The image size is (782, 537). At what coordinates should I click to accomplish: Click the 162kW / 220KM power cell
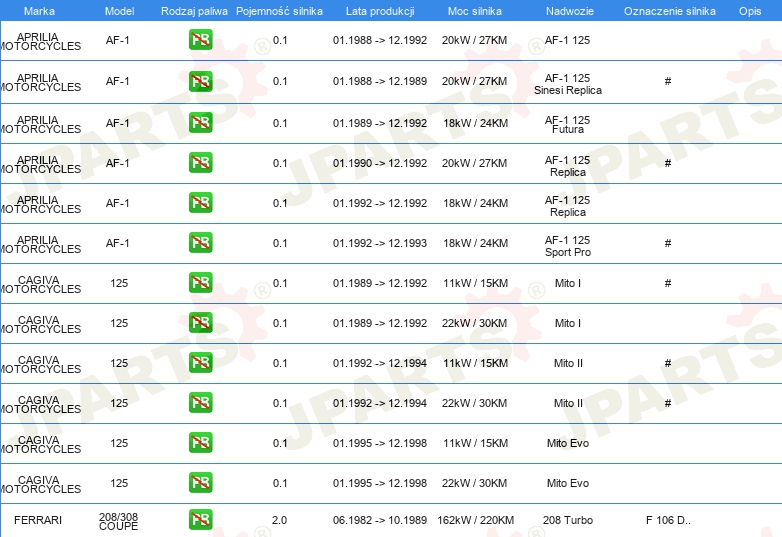point(475,520)
